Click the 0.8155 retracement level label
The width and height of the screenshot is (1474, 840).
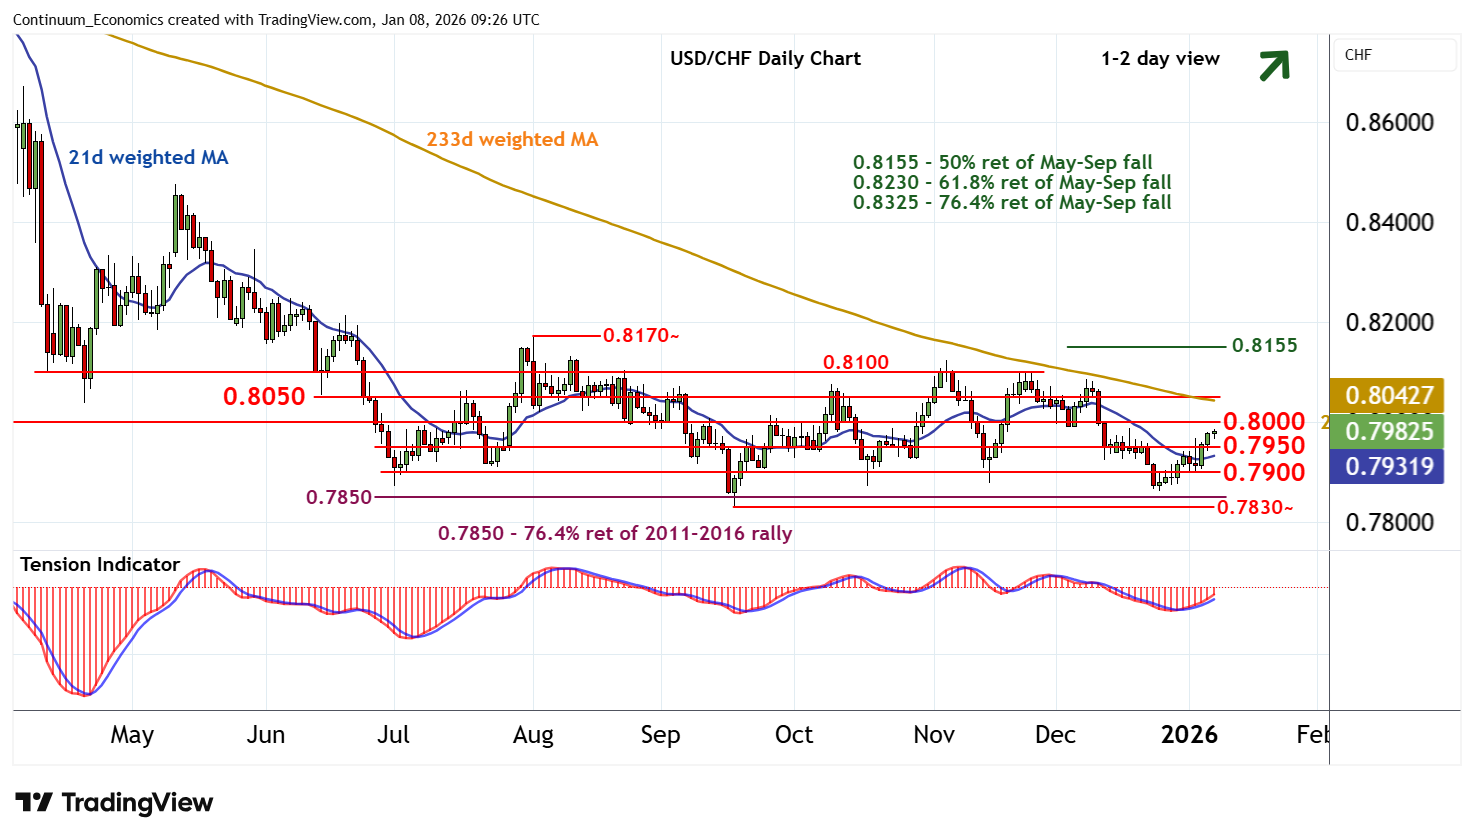[x=1264, y=345]
